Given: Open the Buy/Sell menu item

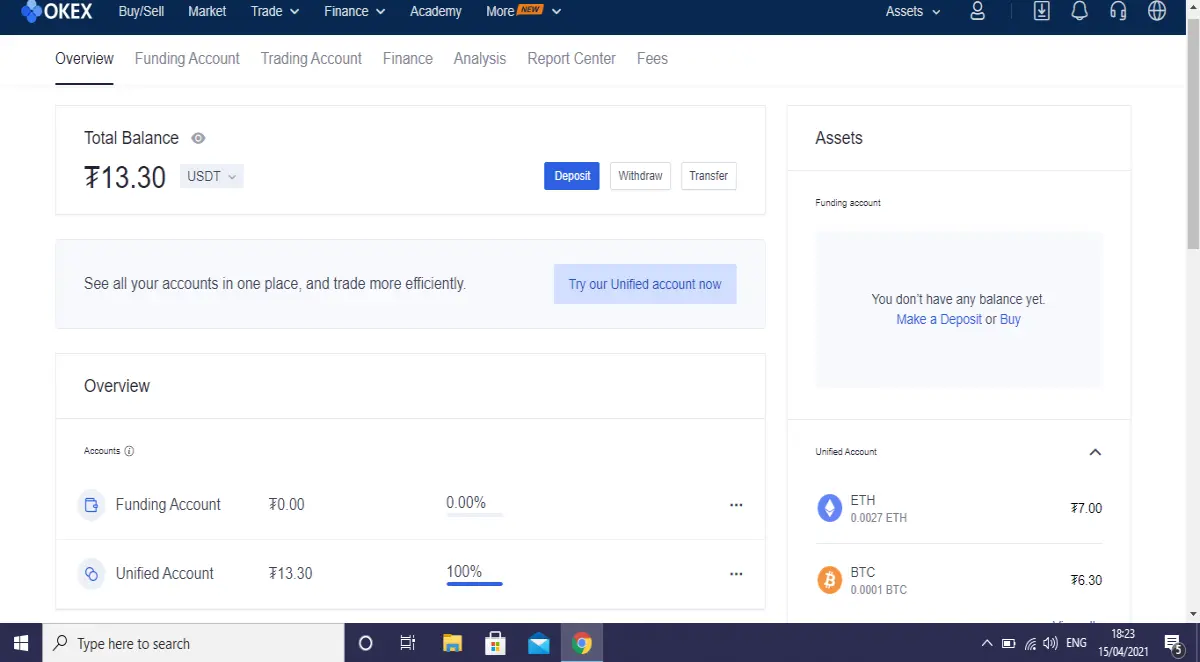Looking at the screenshot, I should click(x=142, y=12).
